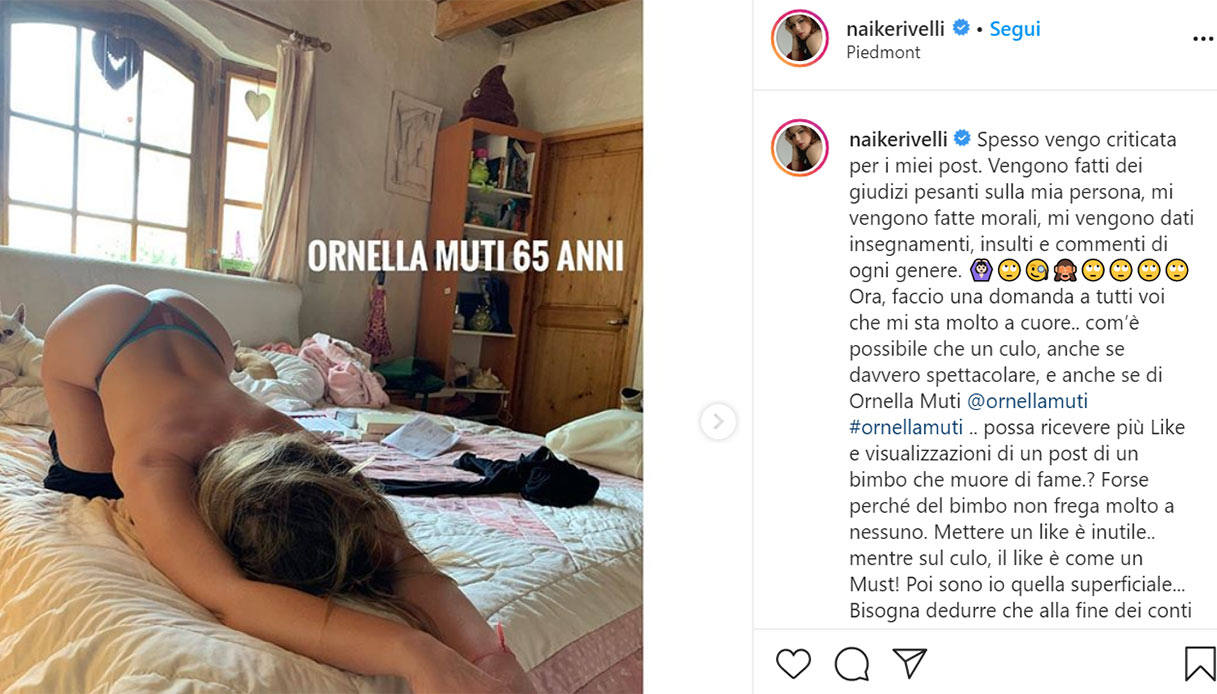Click the verified badge in header
This screenshot has height=694, width=1217.
pyautogui.click(x=960, y=29)
